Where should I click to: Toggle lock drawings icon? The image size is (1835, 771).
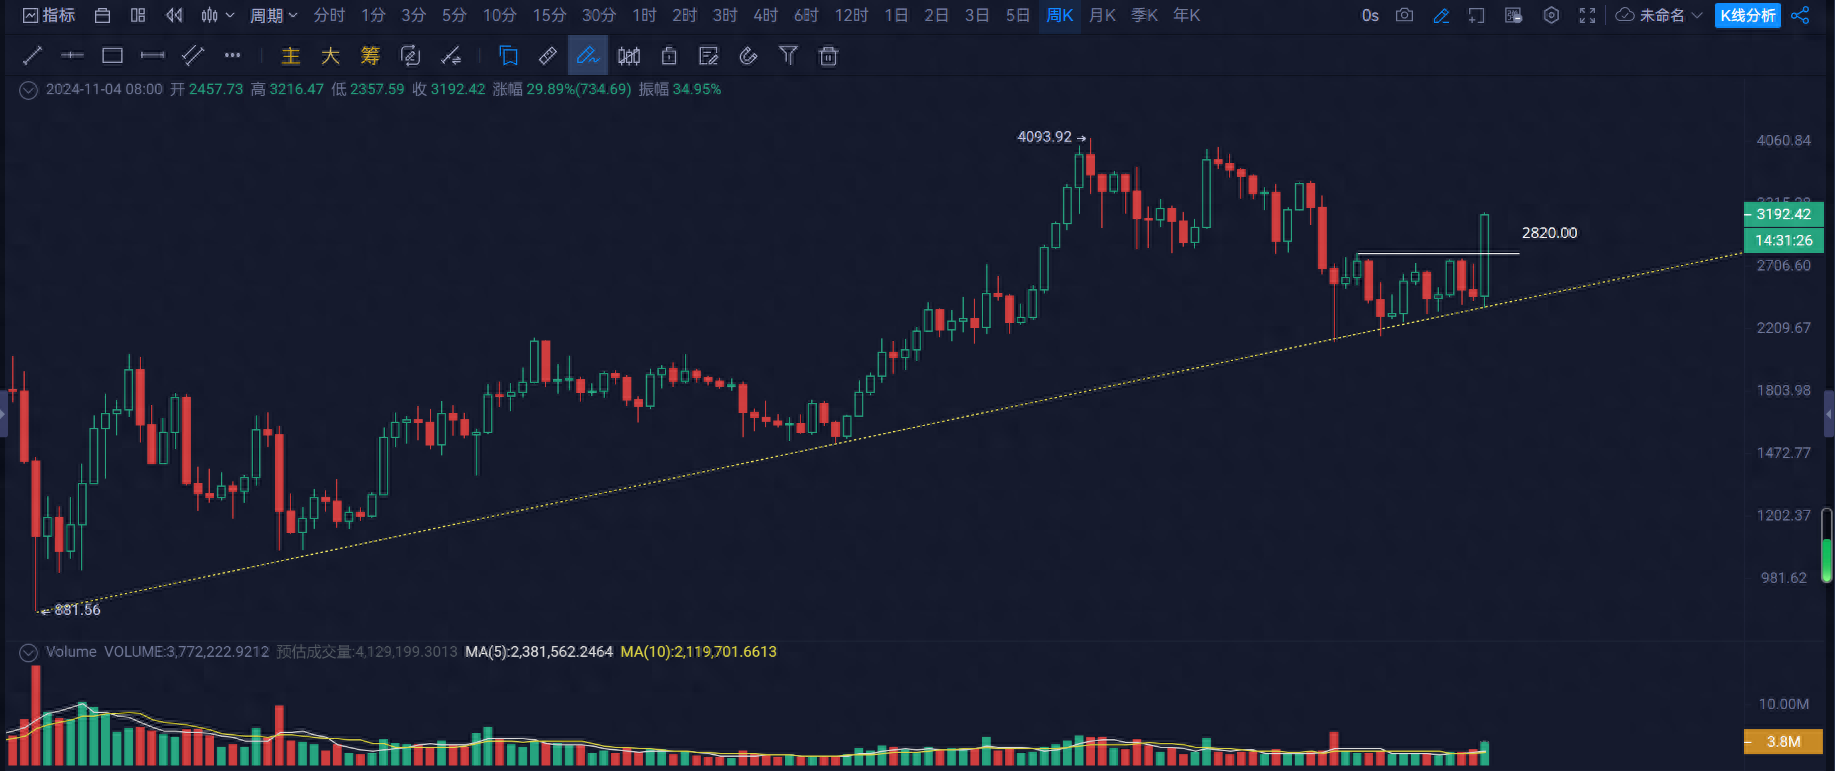pyautogui.click(x=669, y=56)
